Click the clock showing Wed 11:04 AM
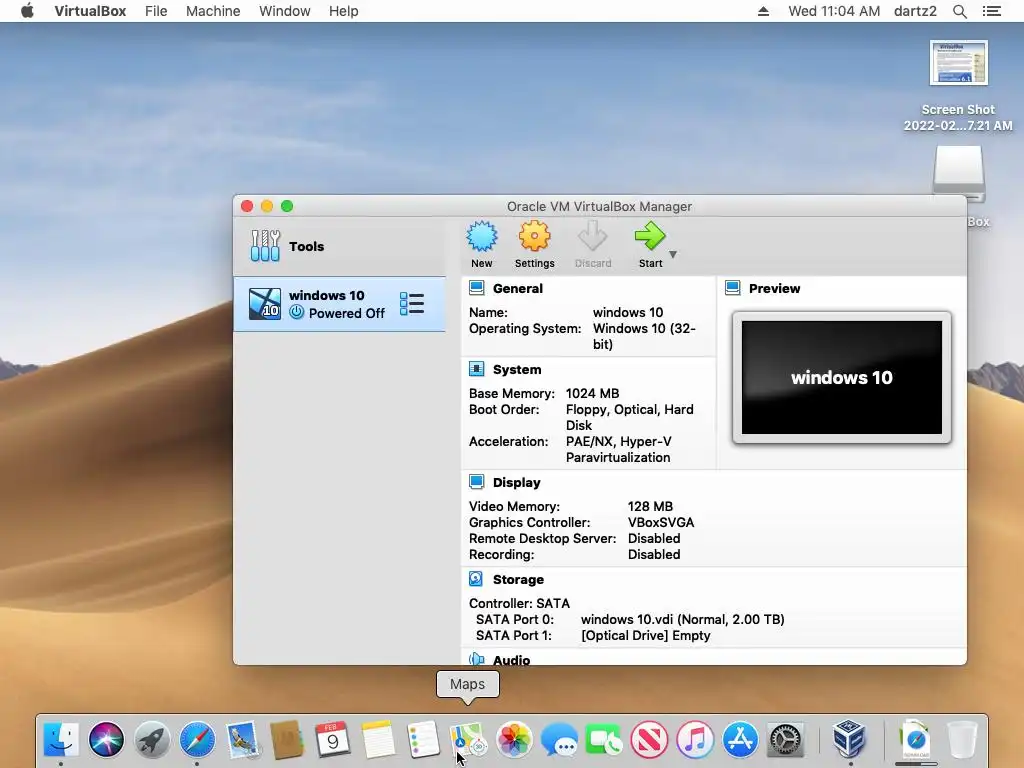Viewport: 1024px width, 768px height. (834, 11)
